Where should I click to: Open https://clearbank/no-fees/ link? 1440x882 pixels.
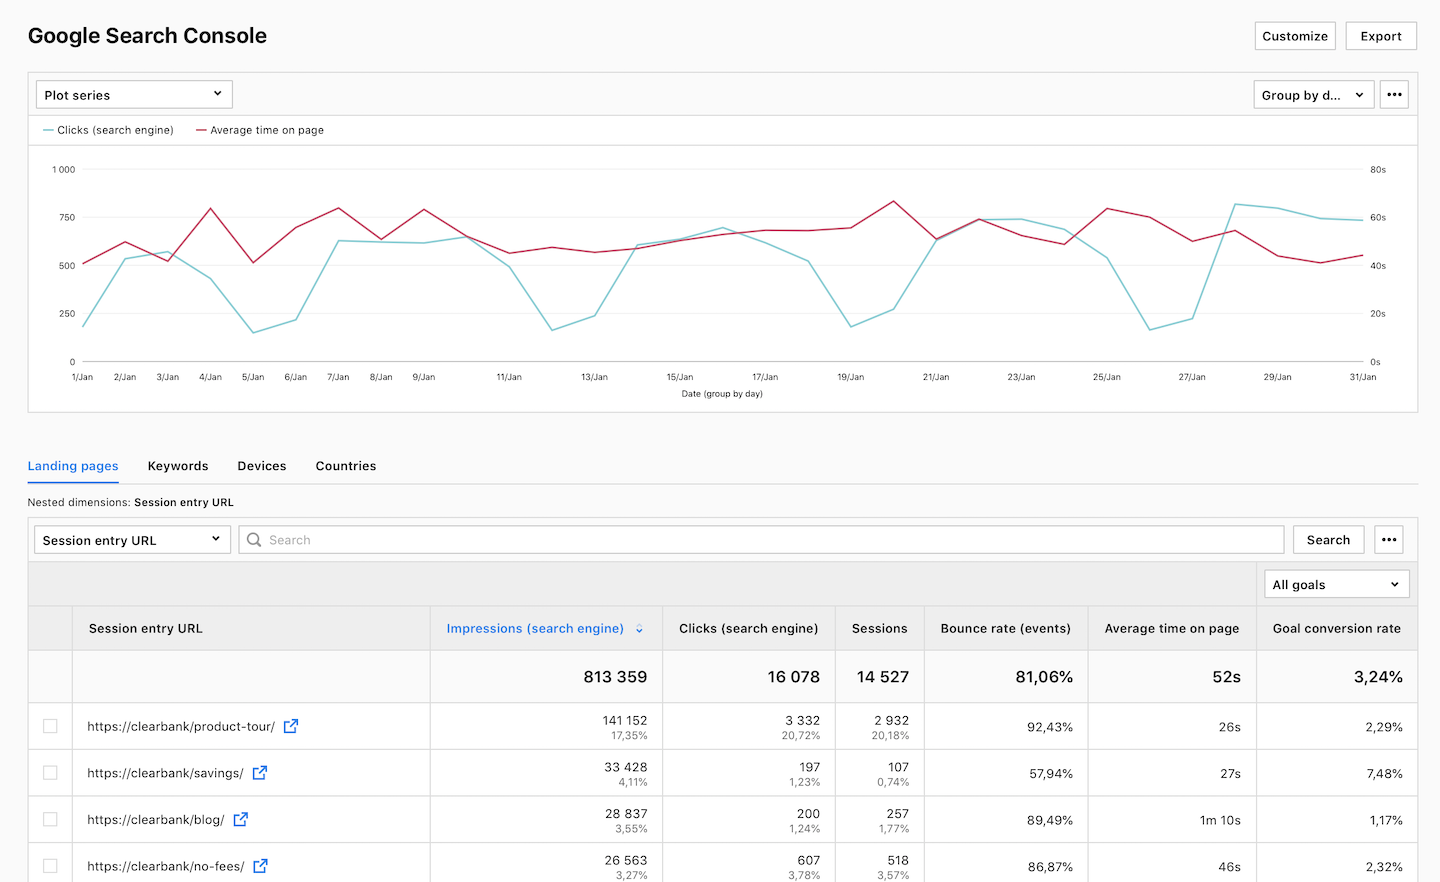166,866
